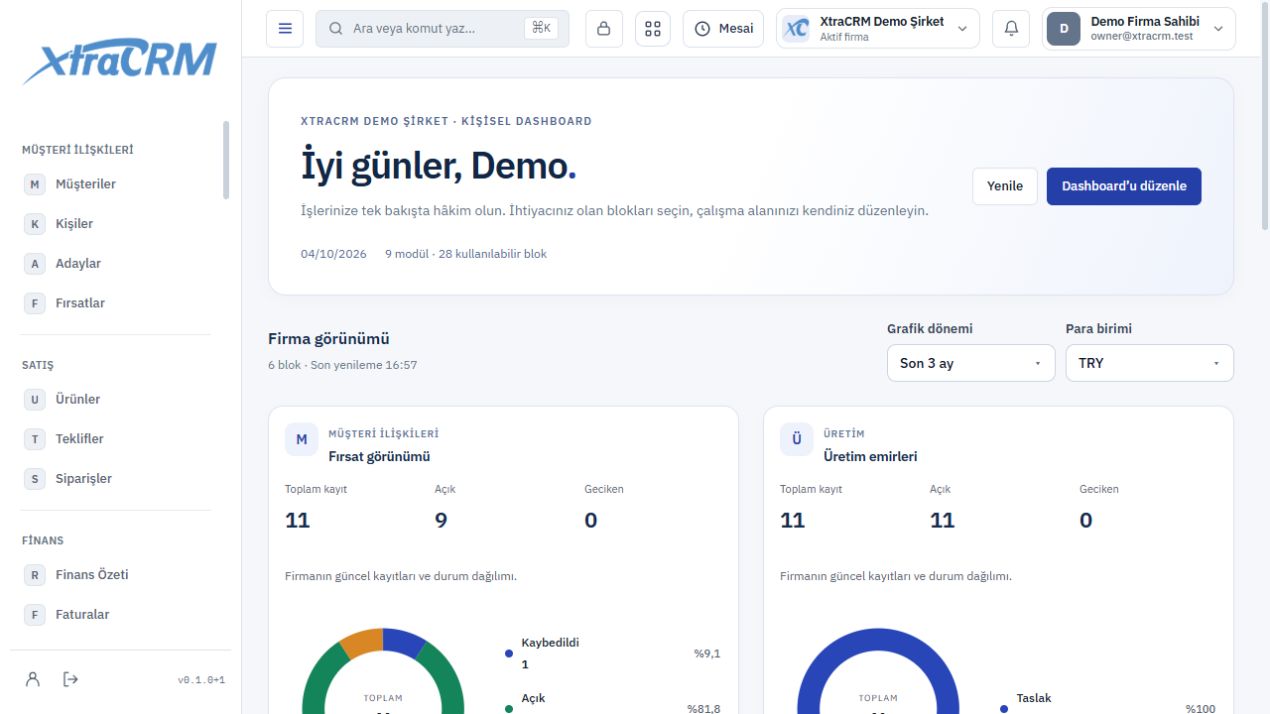Click the sidebar scrollbar
The height and width of the screenshot is (714, 1270).
coord(226,160)
